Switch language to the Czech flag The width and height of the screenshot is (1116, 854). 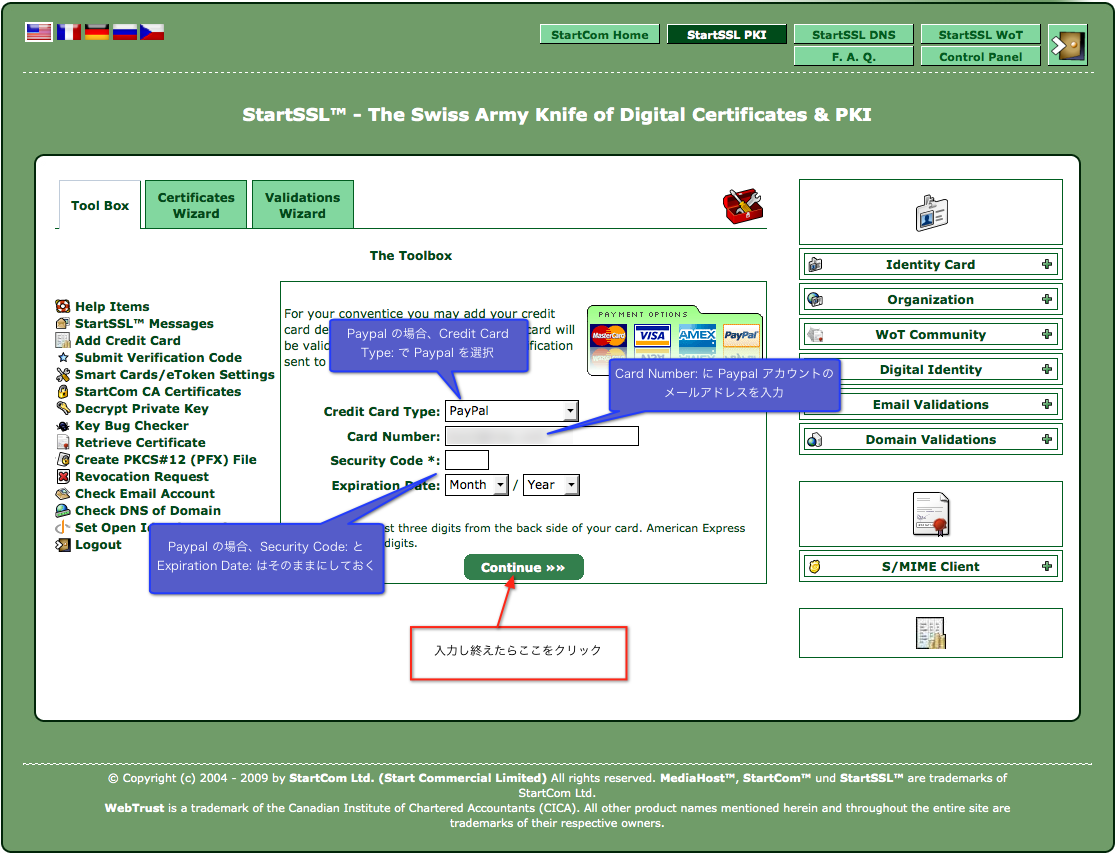[x=152, y=32]
